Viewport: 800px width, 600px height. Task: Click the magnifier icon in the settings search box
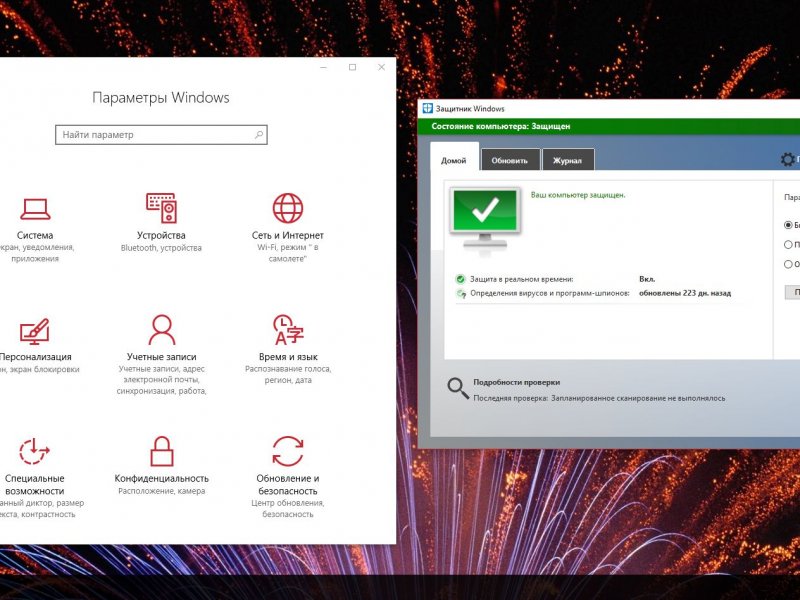pos(259,135)
